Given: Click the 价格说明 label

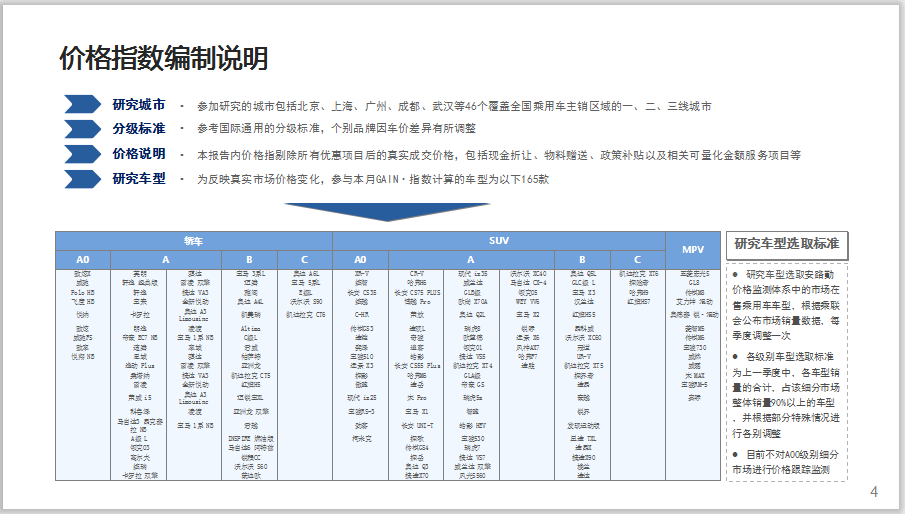Looking at the screenshot, I should (x=138, y=154).
